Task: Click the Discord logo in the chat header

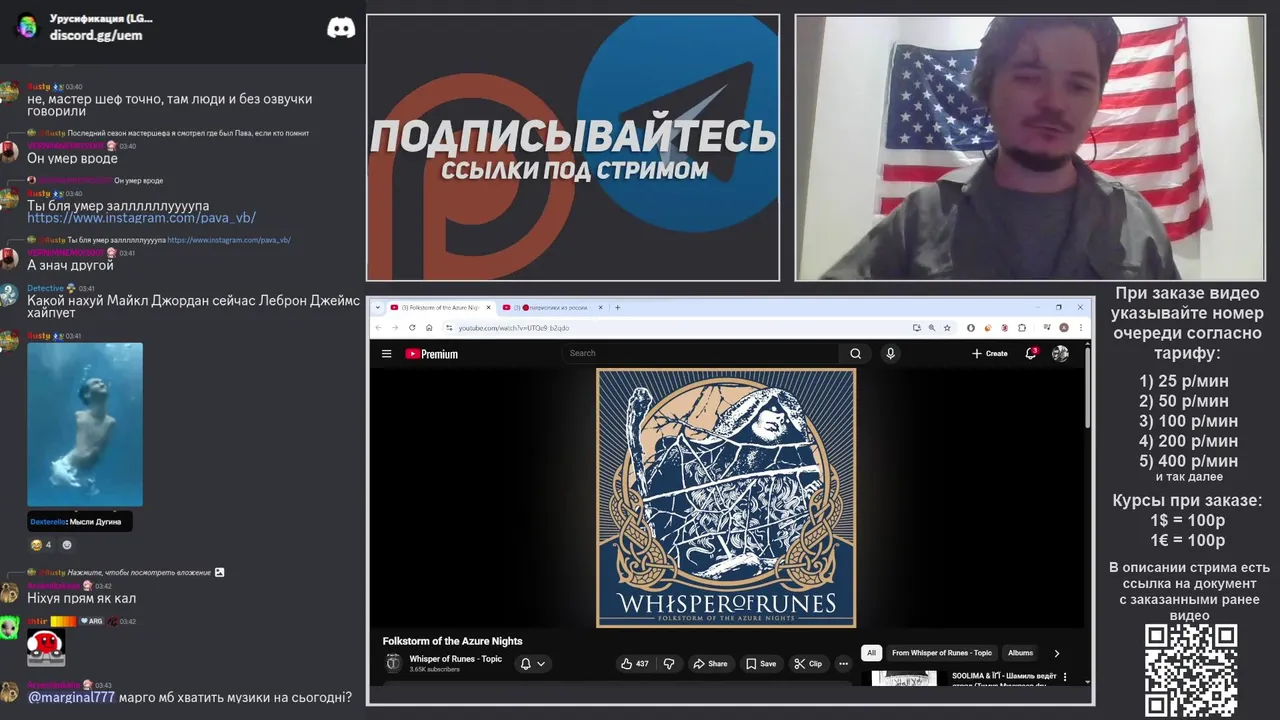Action: [x=341, y=28]
